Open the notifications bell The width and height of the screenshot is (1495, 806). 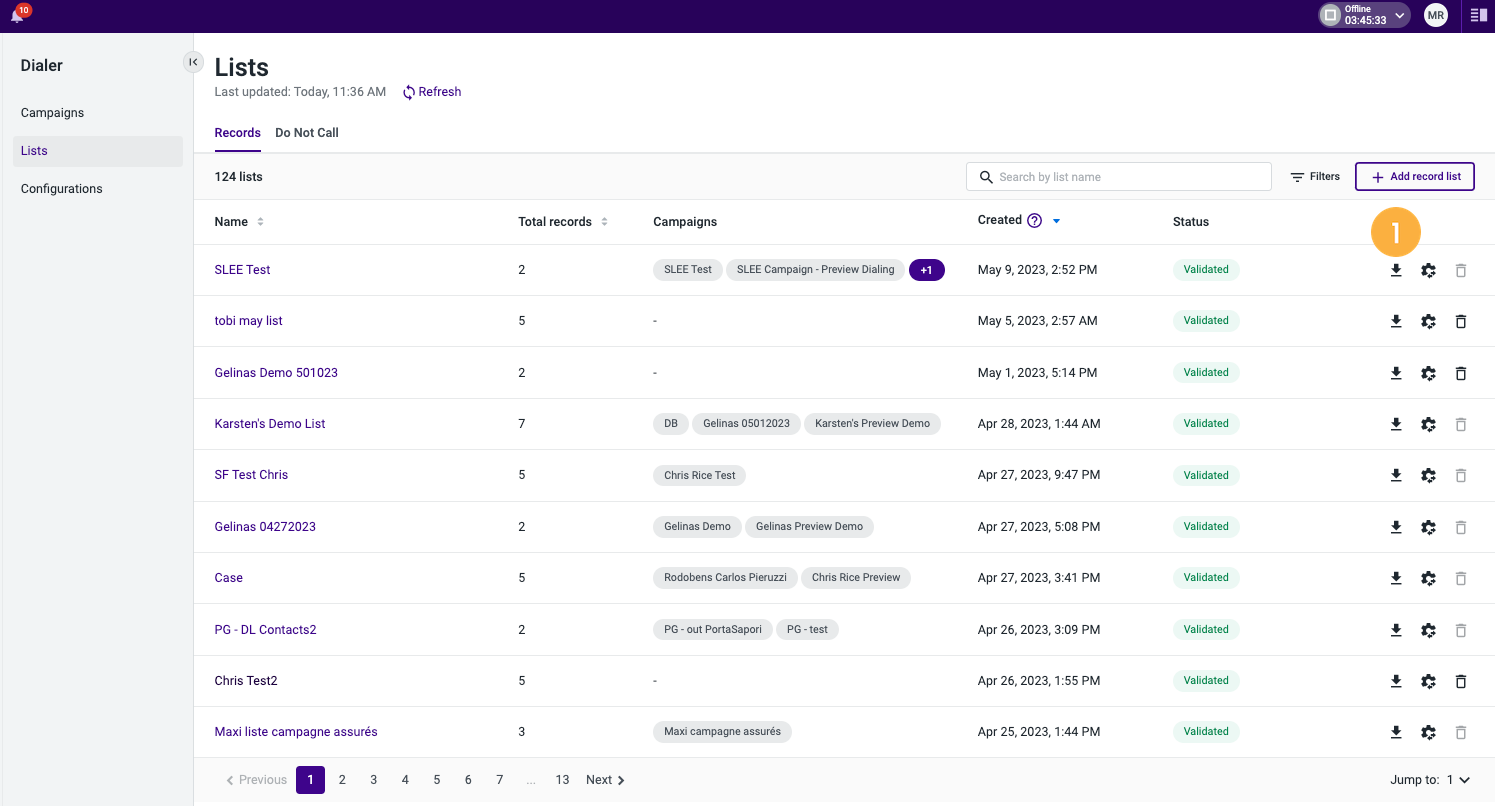click(x=17, y=15)
